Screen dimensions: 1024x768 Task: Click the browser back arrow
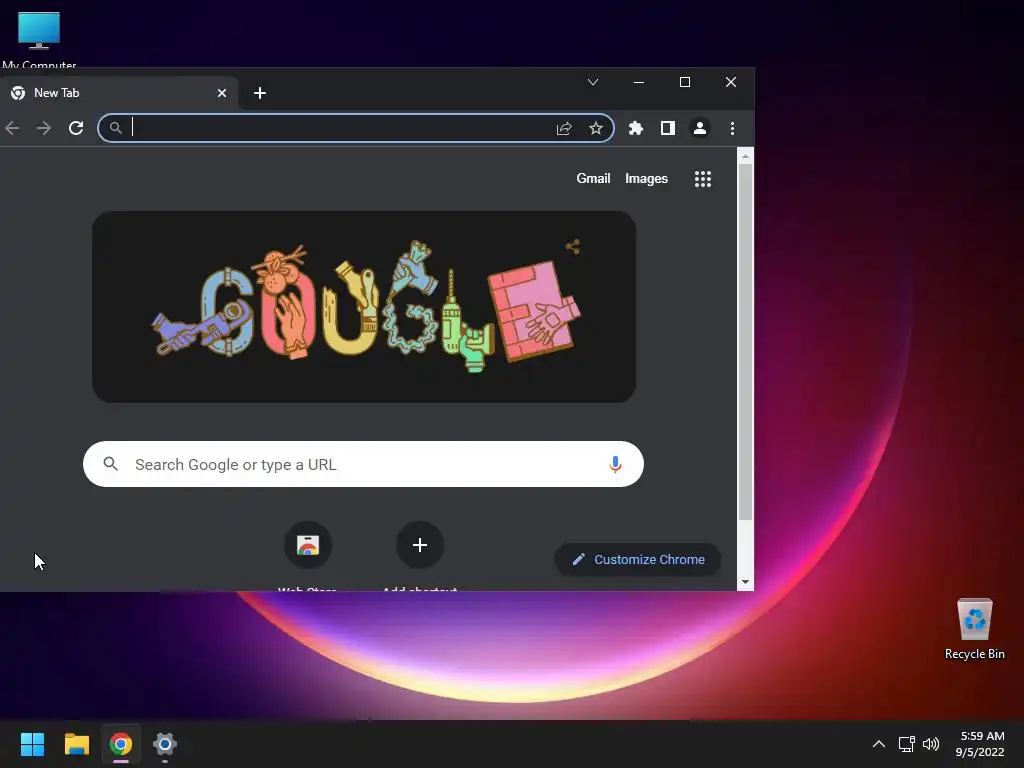click(x=12, y=128)
